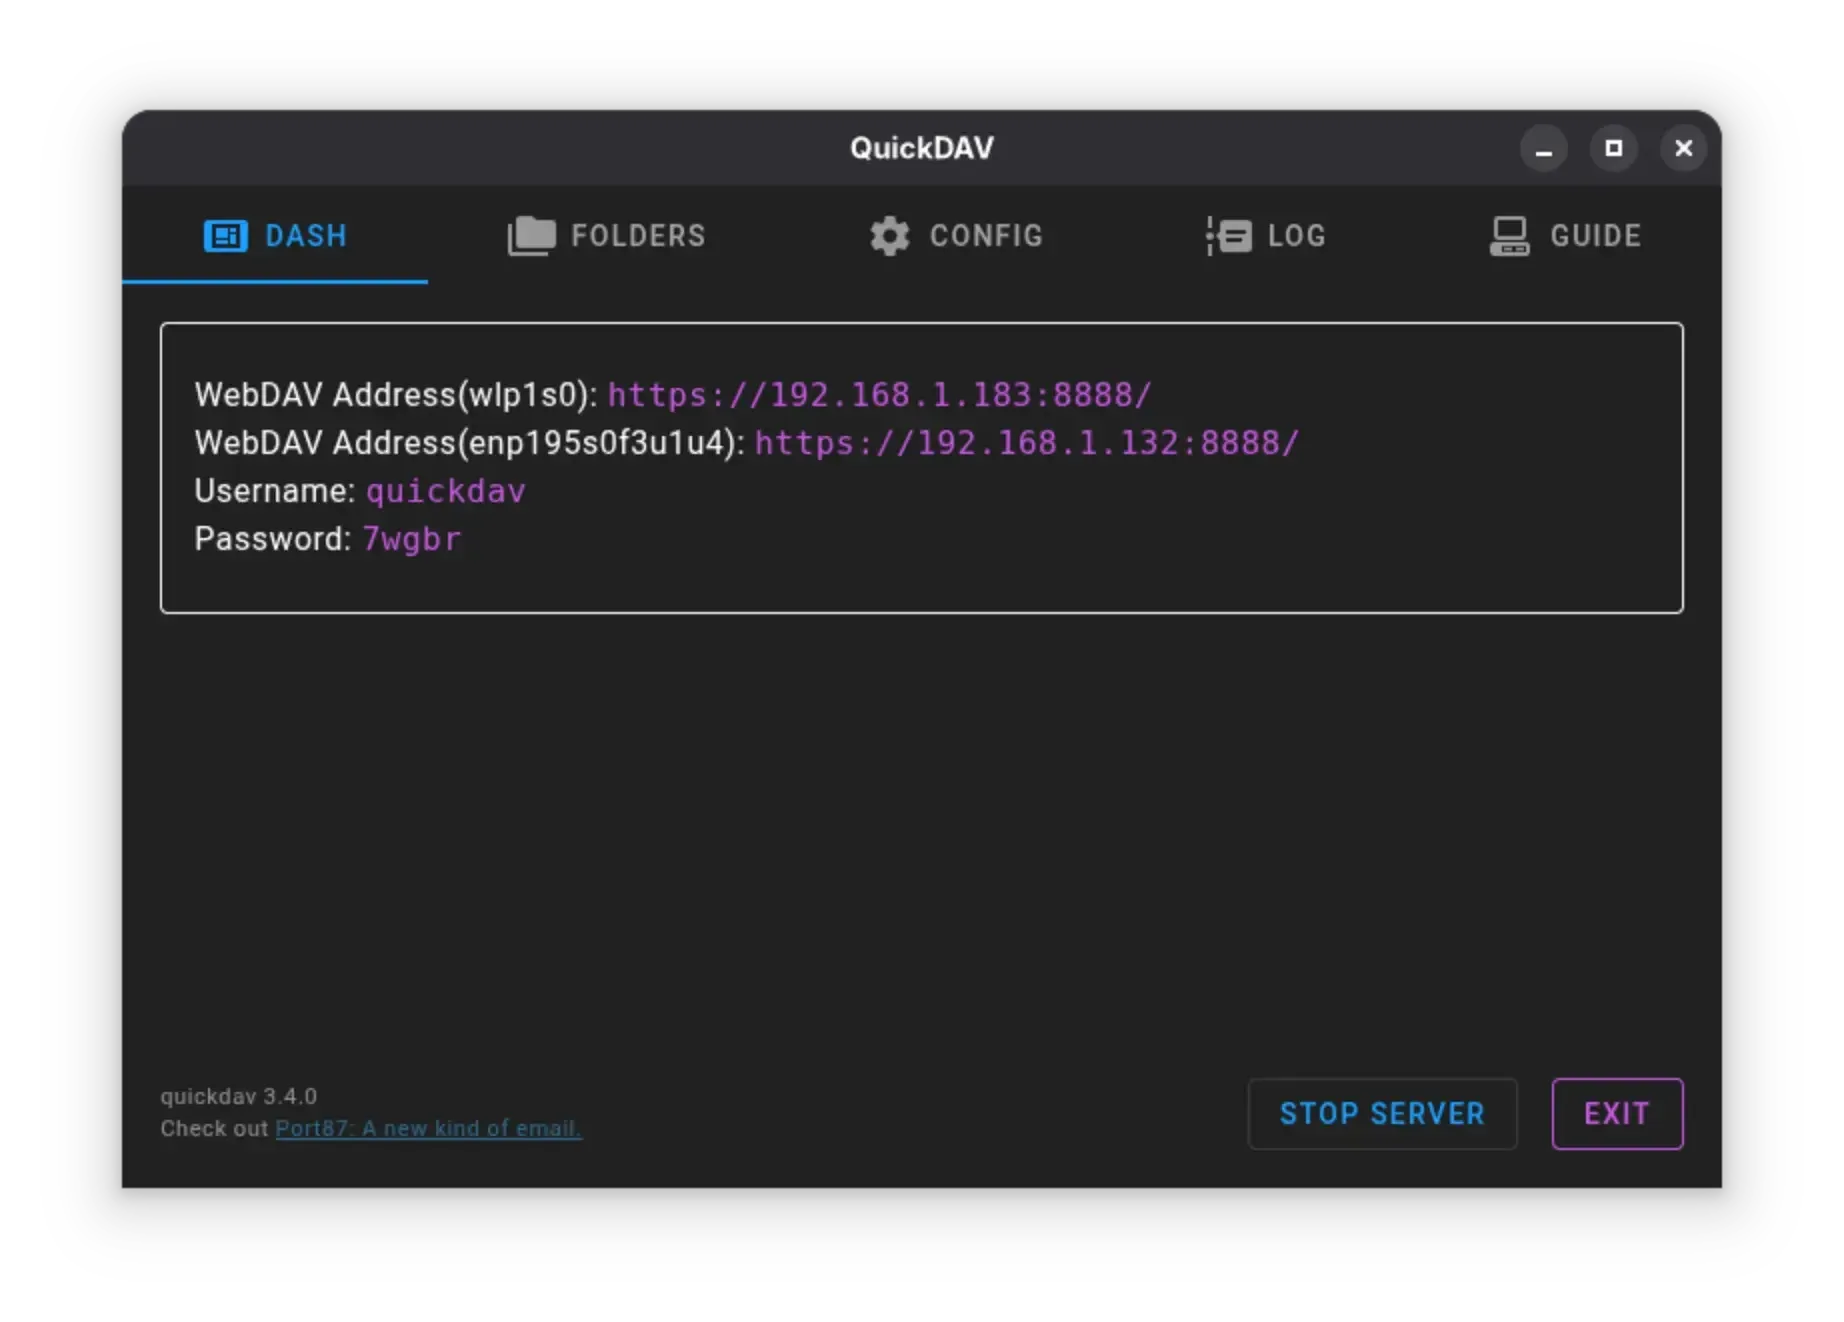Open the Port87 email link
The height and width of the screenshot is (1322, 1844).
click(428, 1128)
